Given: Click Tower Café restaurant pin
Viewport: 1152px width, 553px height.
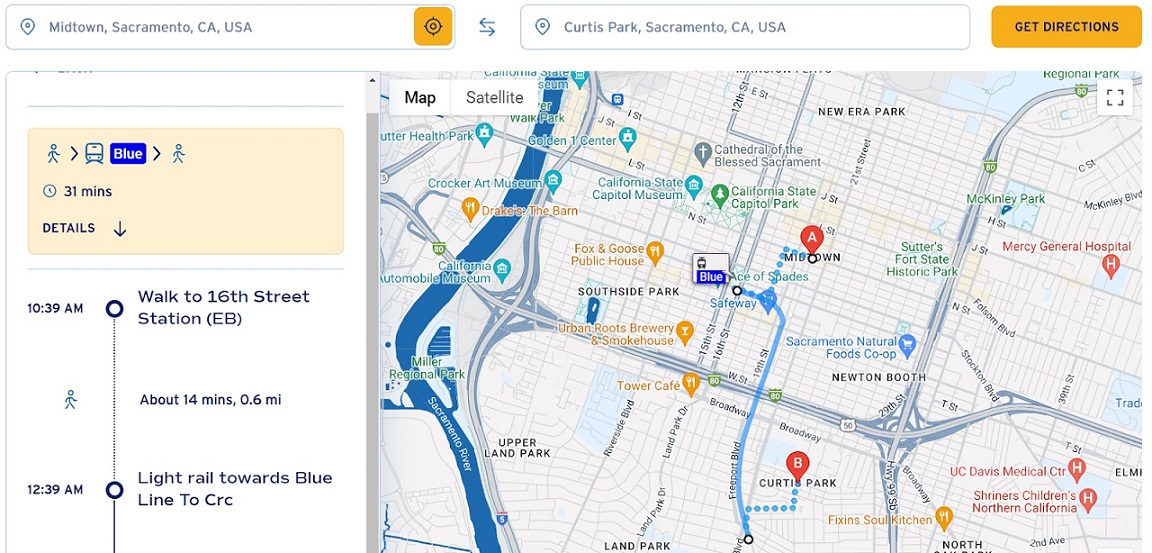Looking at the screenshot, I should [690, 384].
